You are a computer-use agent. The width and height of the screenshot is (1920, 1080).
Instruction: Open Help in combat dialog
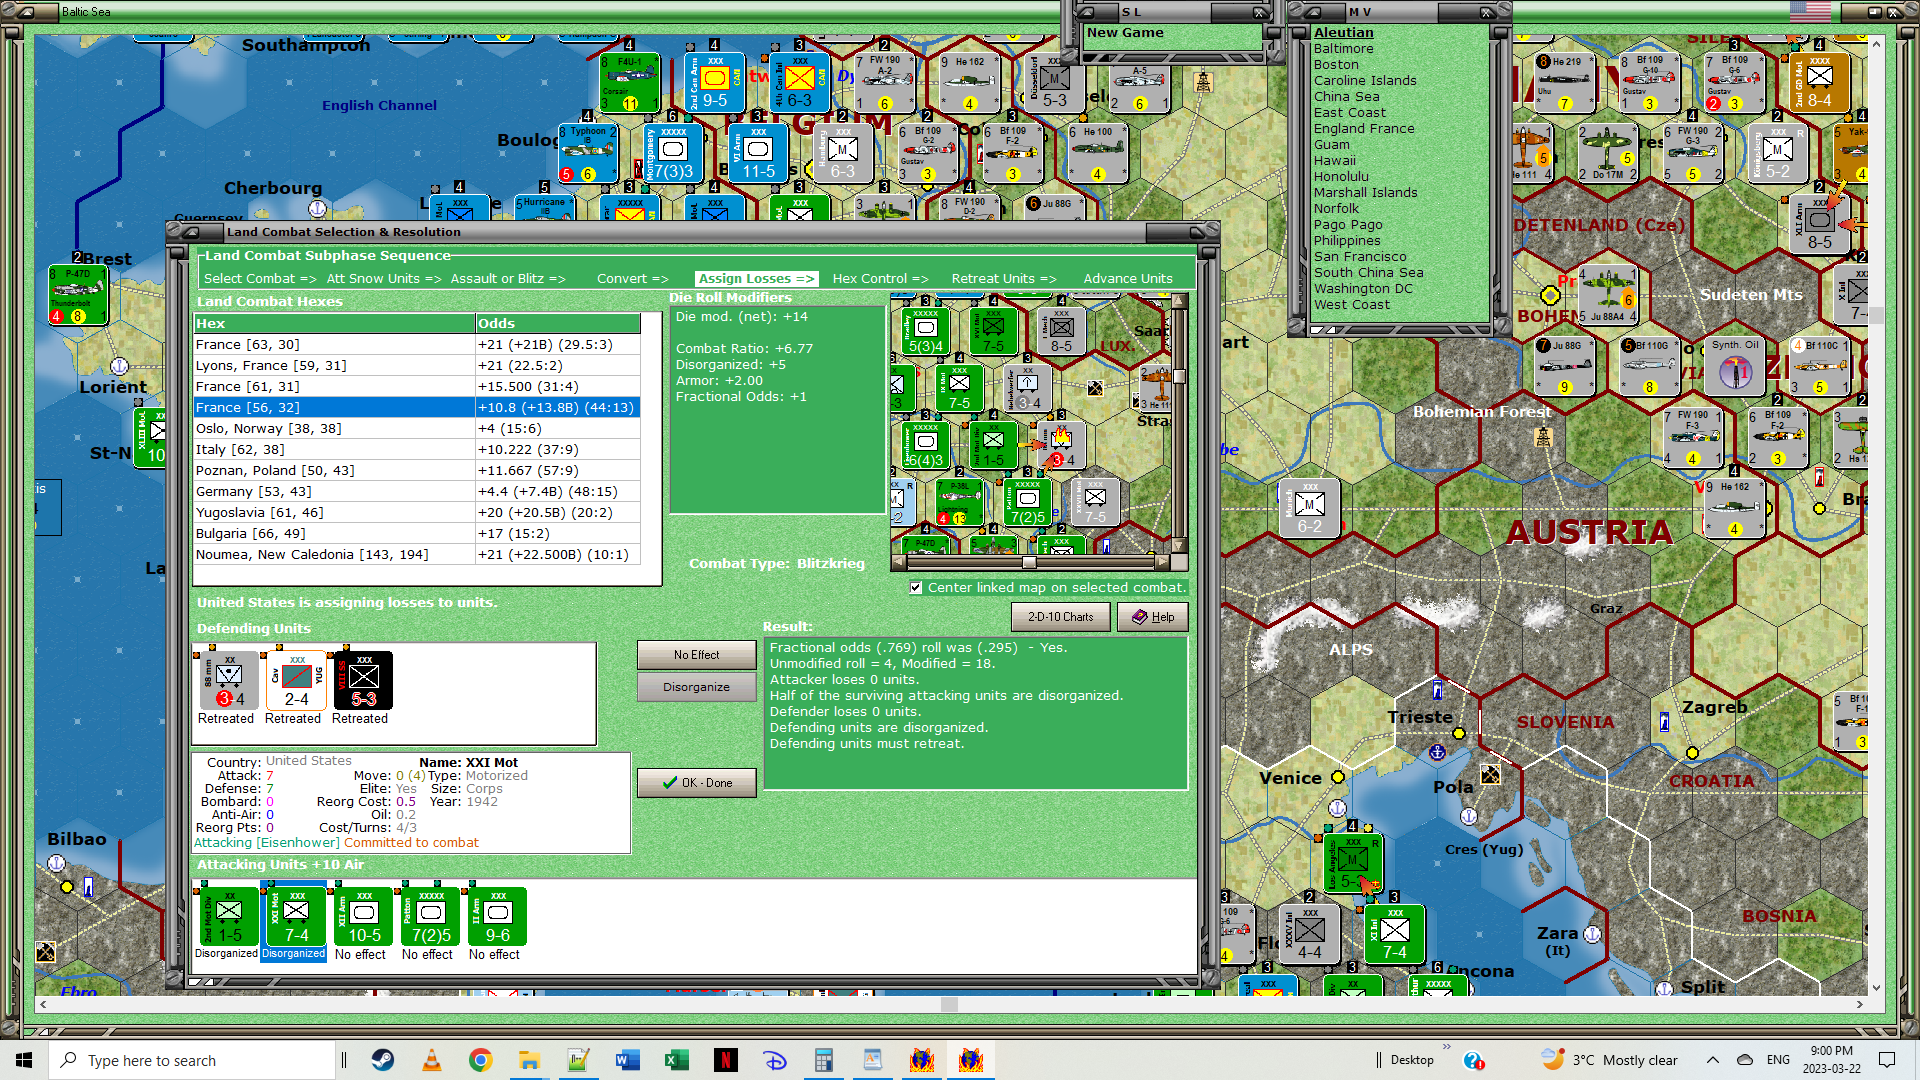tap(1153, 617)
